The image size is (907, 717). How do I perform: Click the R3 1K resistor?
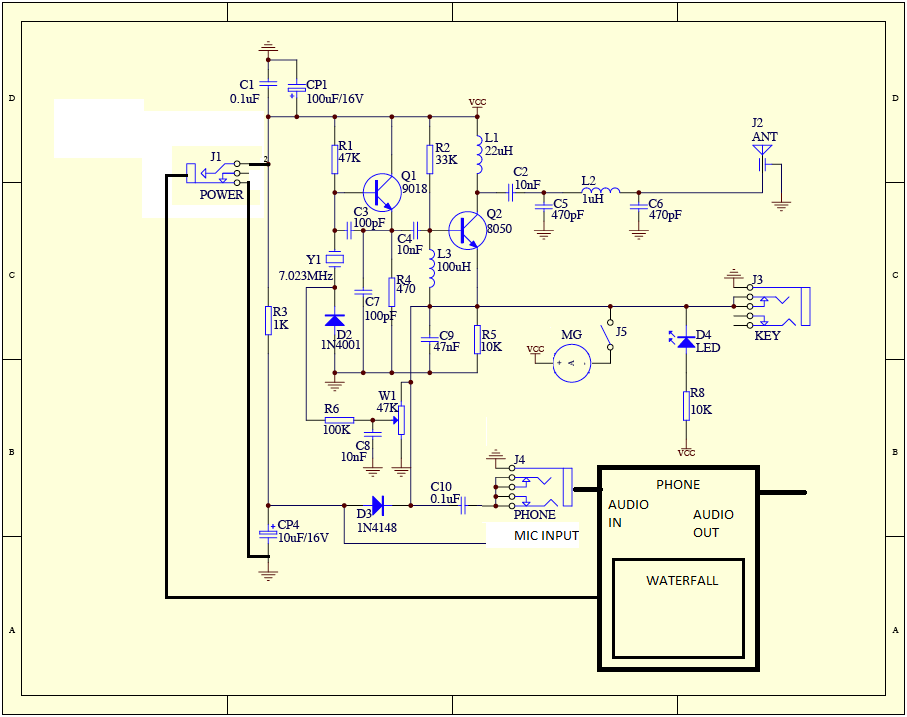(268, 320)
